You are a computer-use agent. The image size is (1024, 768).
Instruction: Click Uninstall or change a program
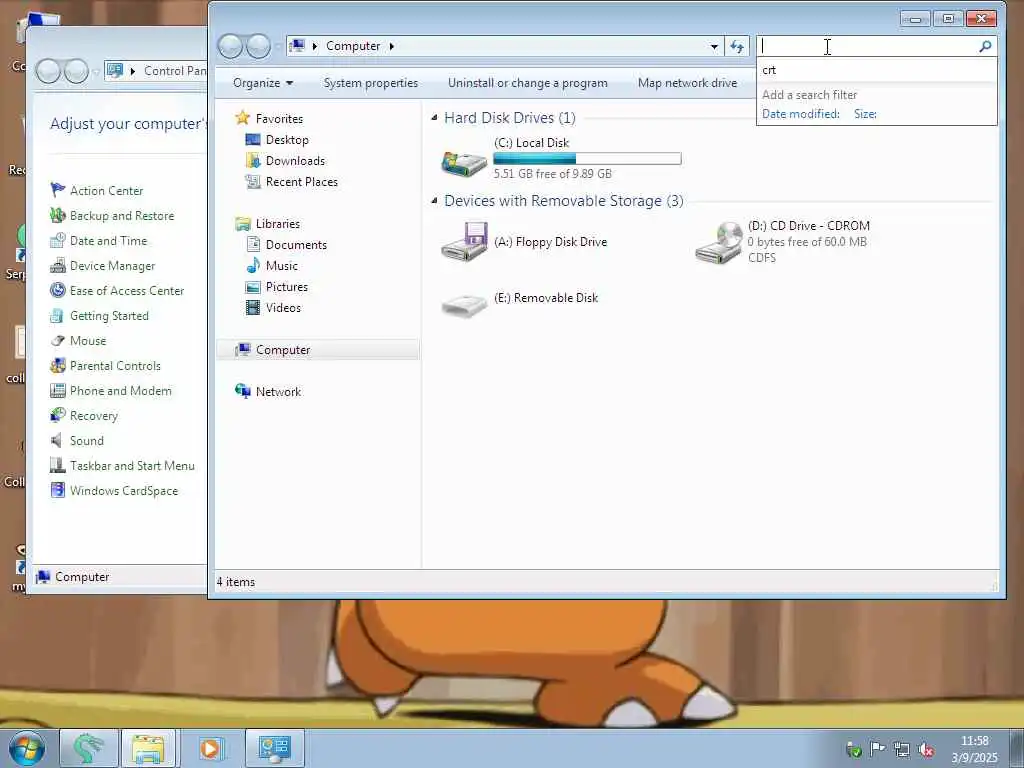pos(528,83)
